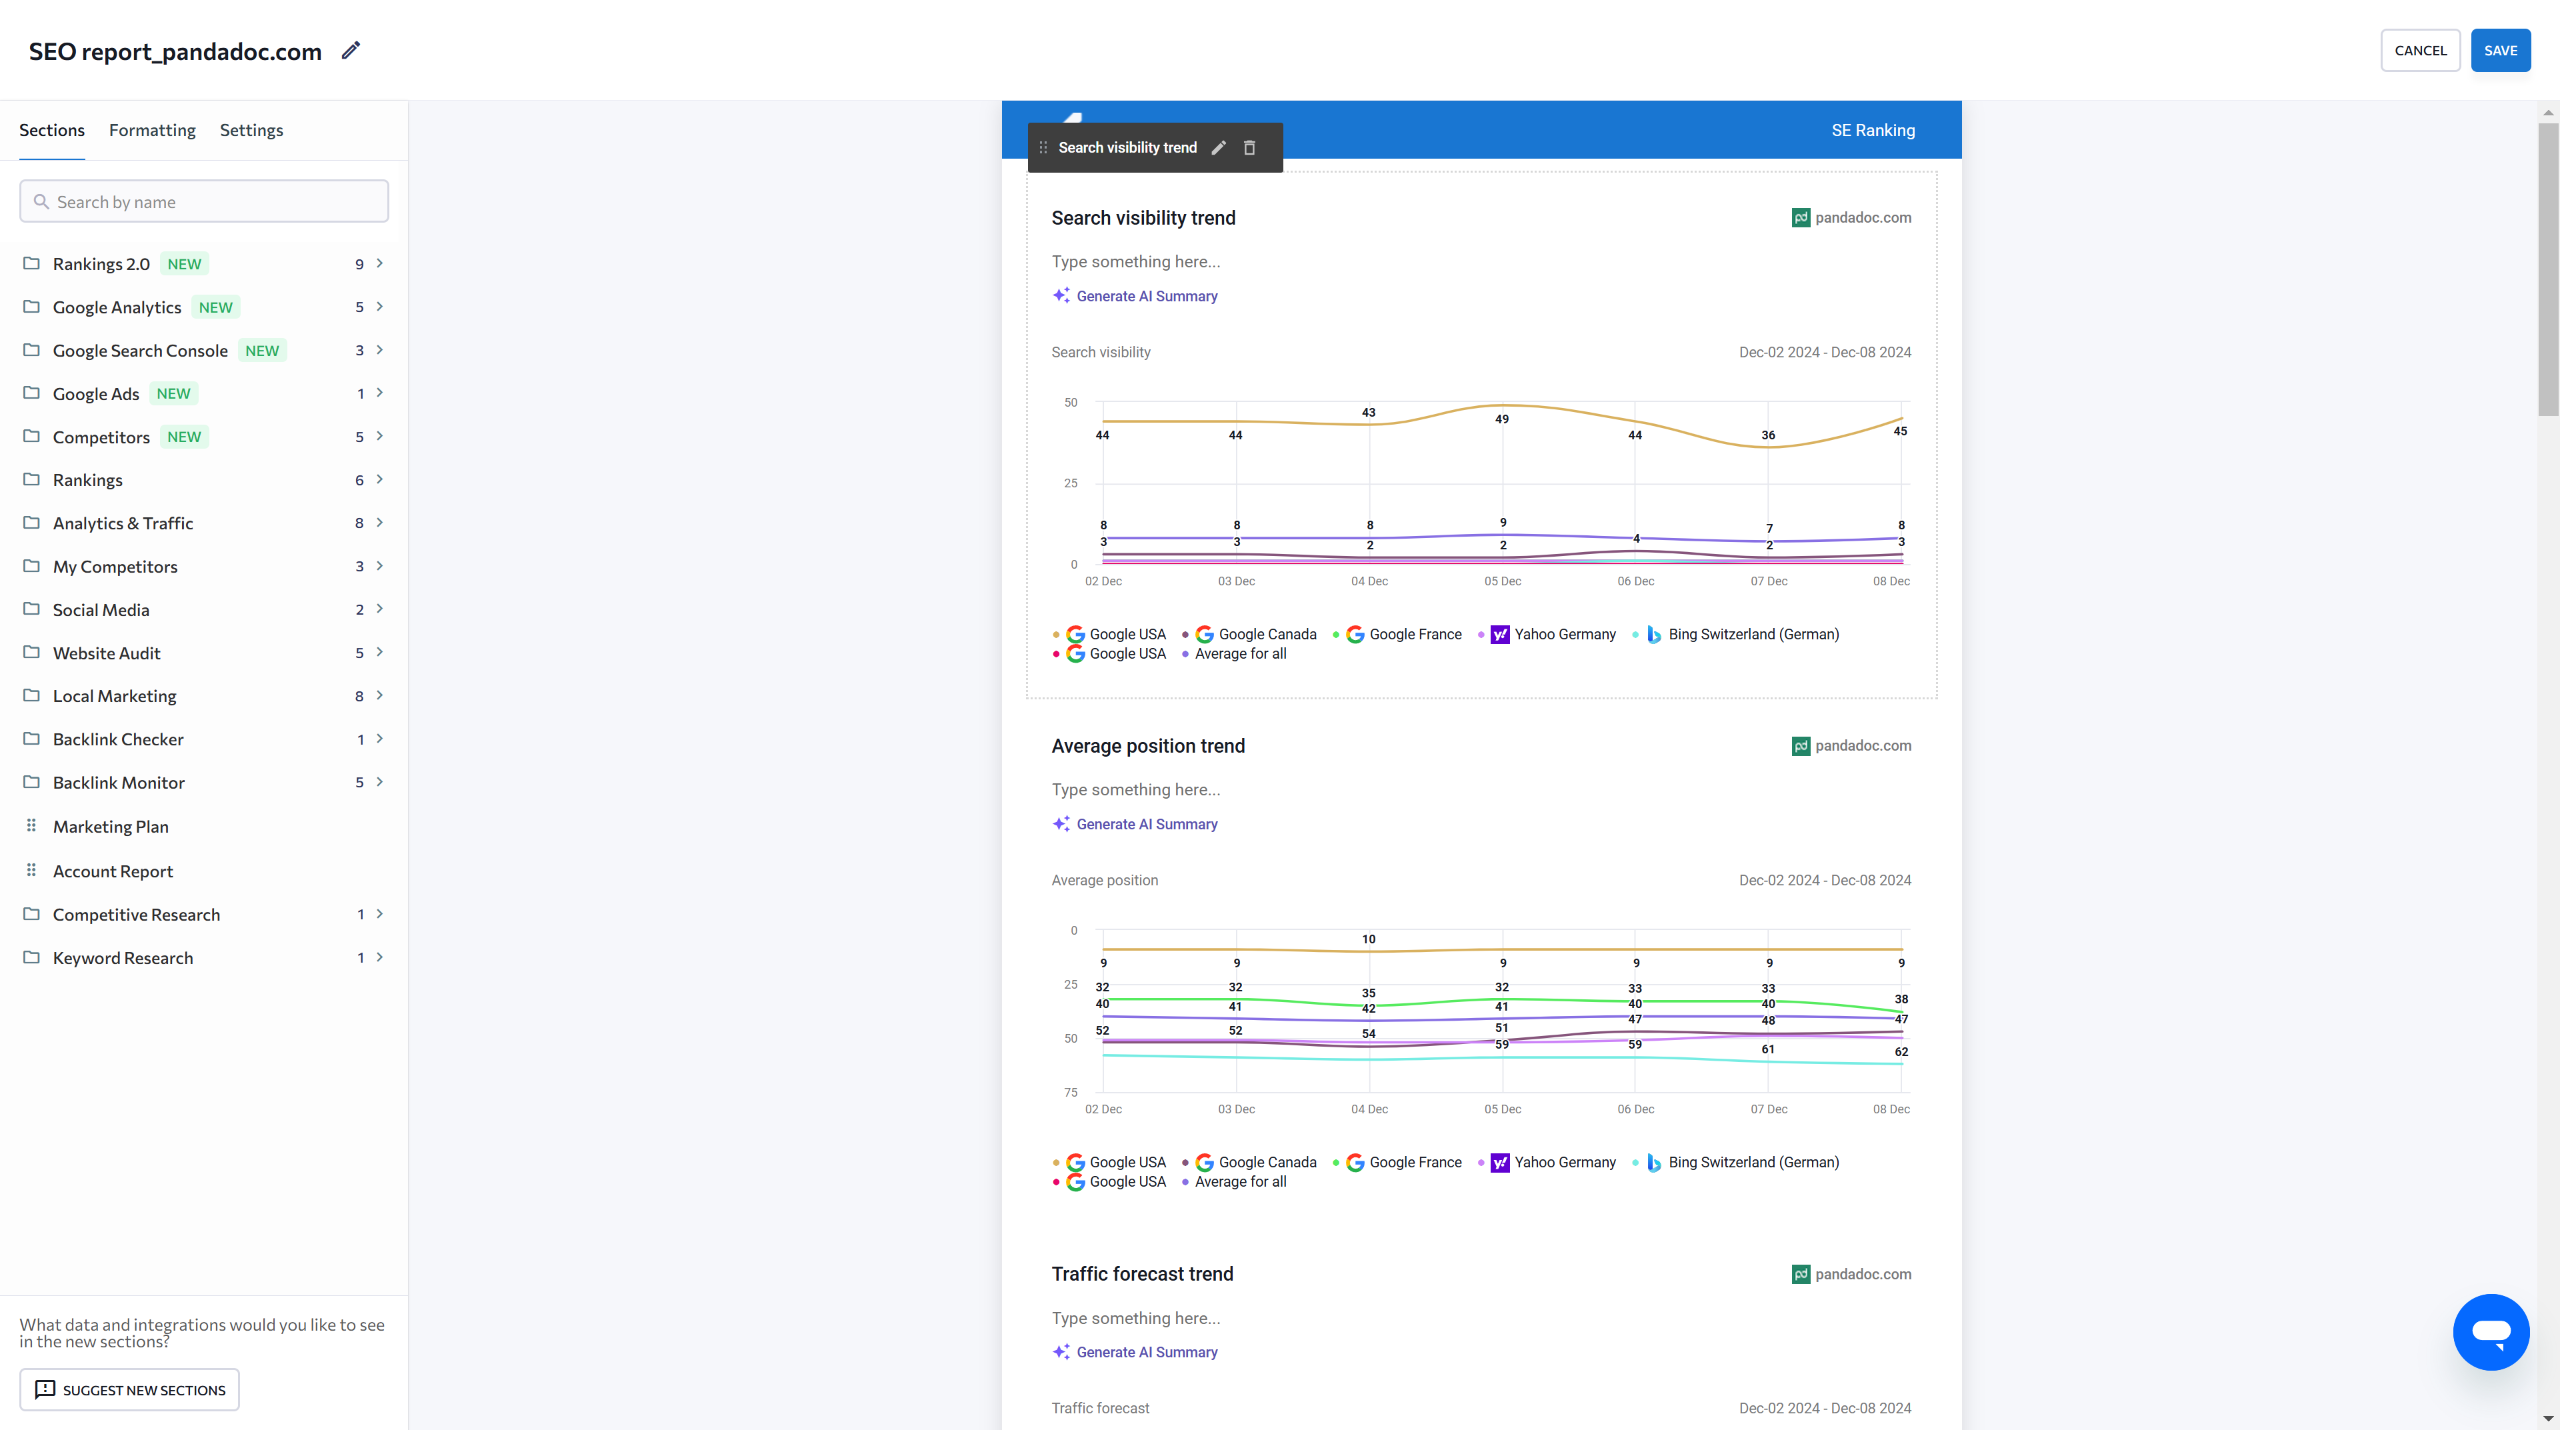The width and height of the screenshot is (2560, 1430).
Task: Click the page vertical scrollbar thumb
Action: point(2548,270)
